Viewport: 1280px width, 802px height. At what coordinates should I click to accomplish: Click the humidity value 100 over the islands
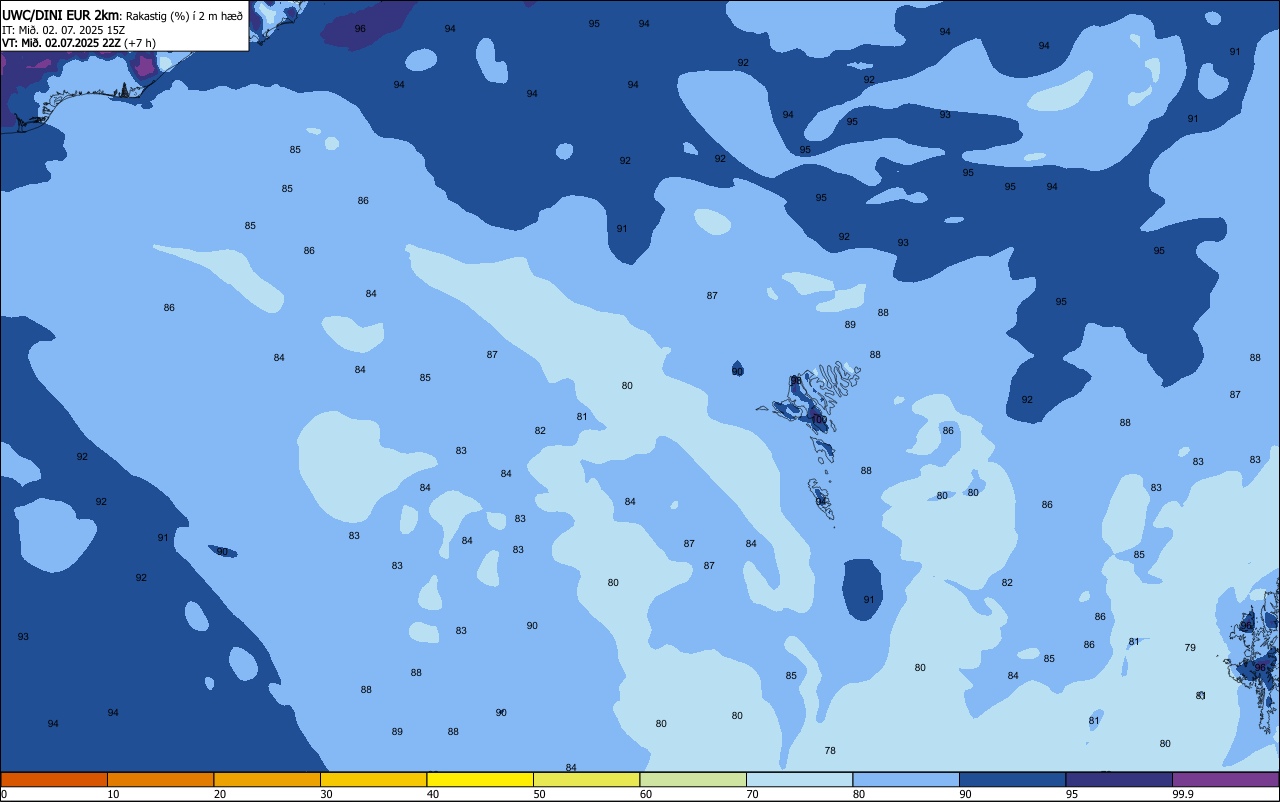pos(819,420)
